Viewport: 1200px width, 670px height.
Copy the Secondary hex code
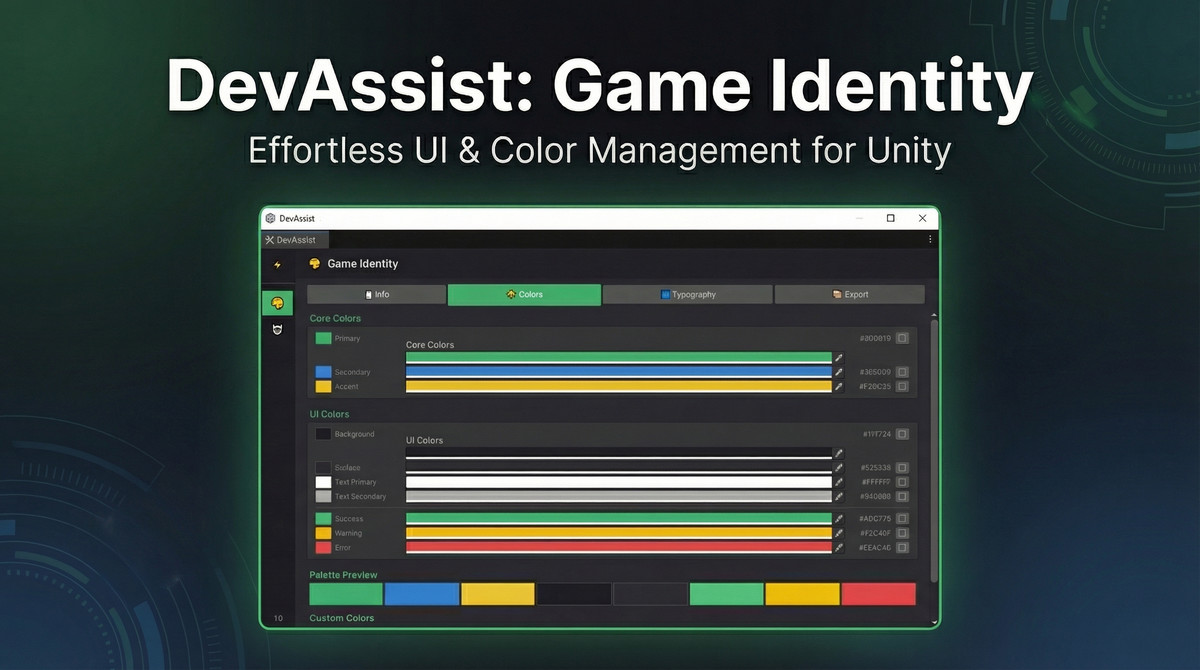tap(902, 372)
